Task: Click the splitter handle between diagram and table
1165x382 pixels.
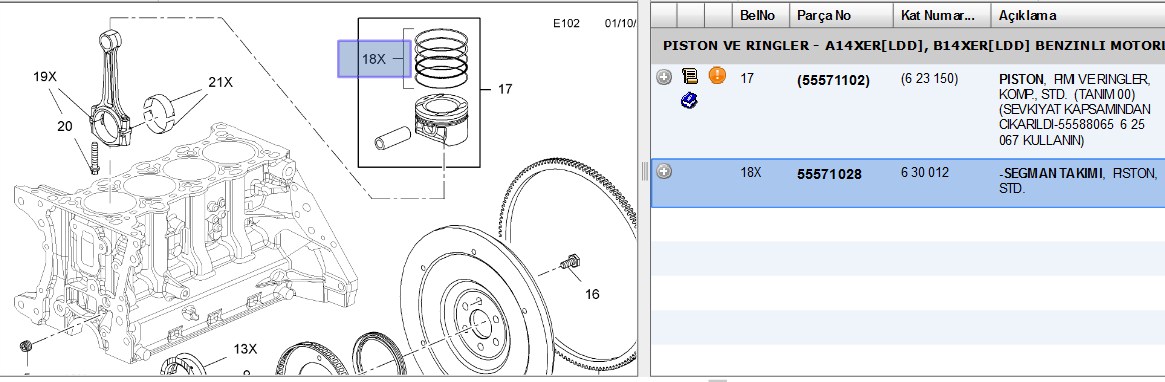Action: 644,172
